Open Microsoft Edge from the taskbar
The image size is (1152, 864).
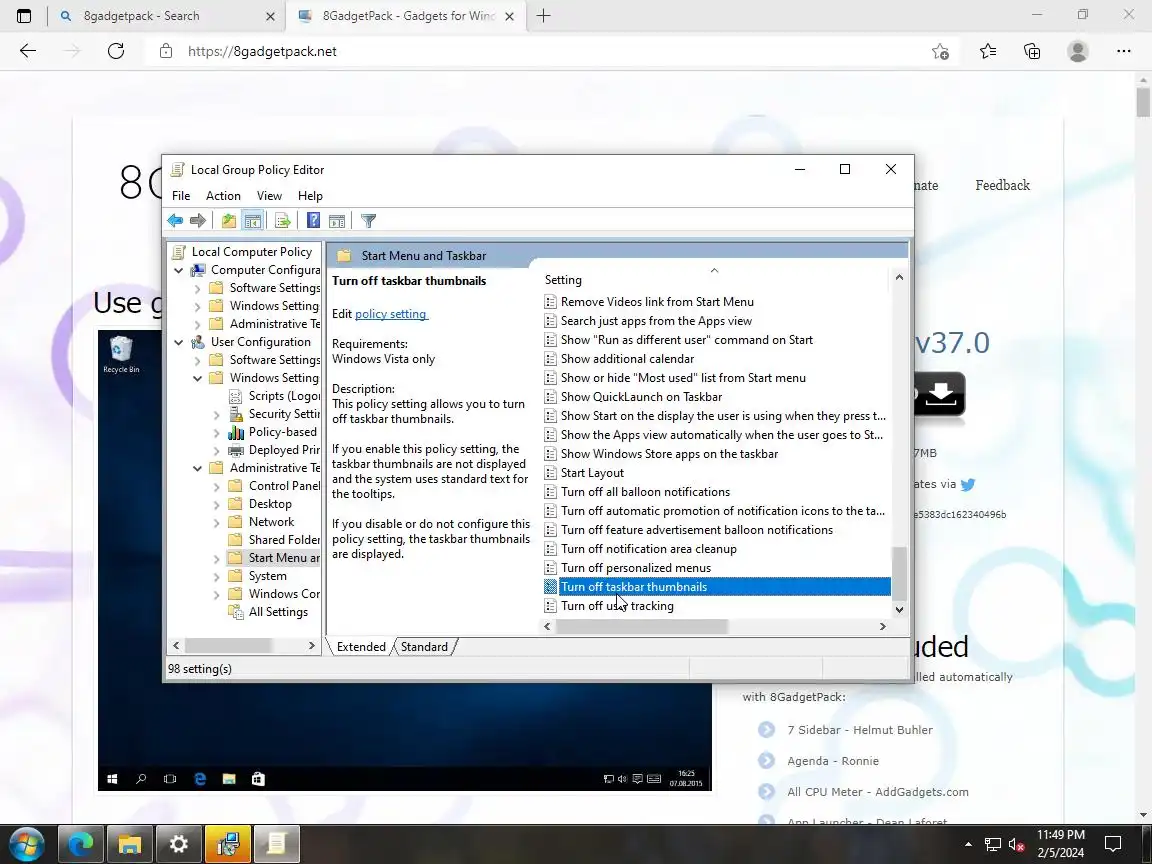tap(81, 844)
